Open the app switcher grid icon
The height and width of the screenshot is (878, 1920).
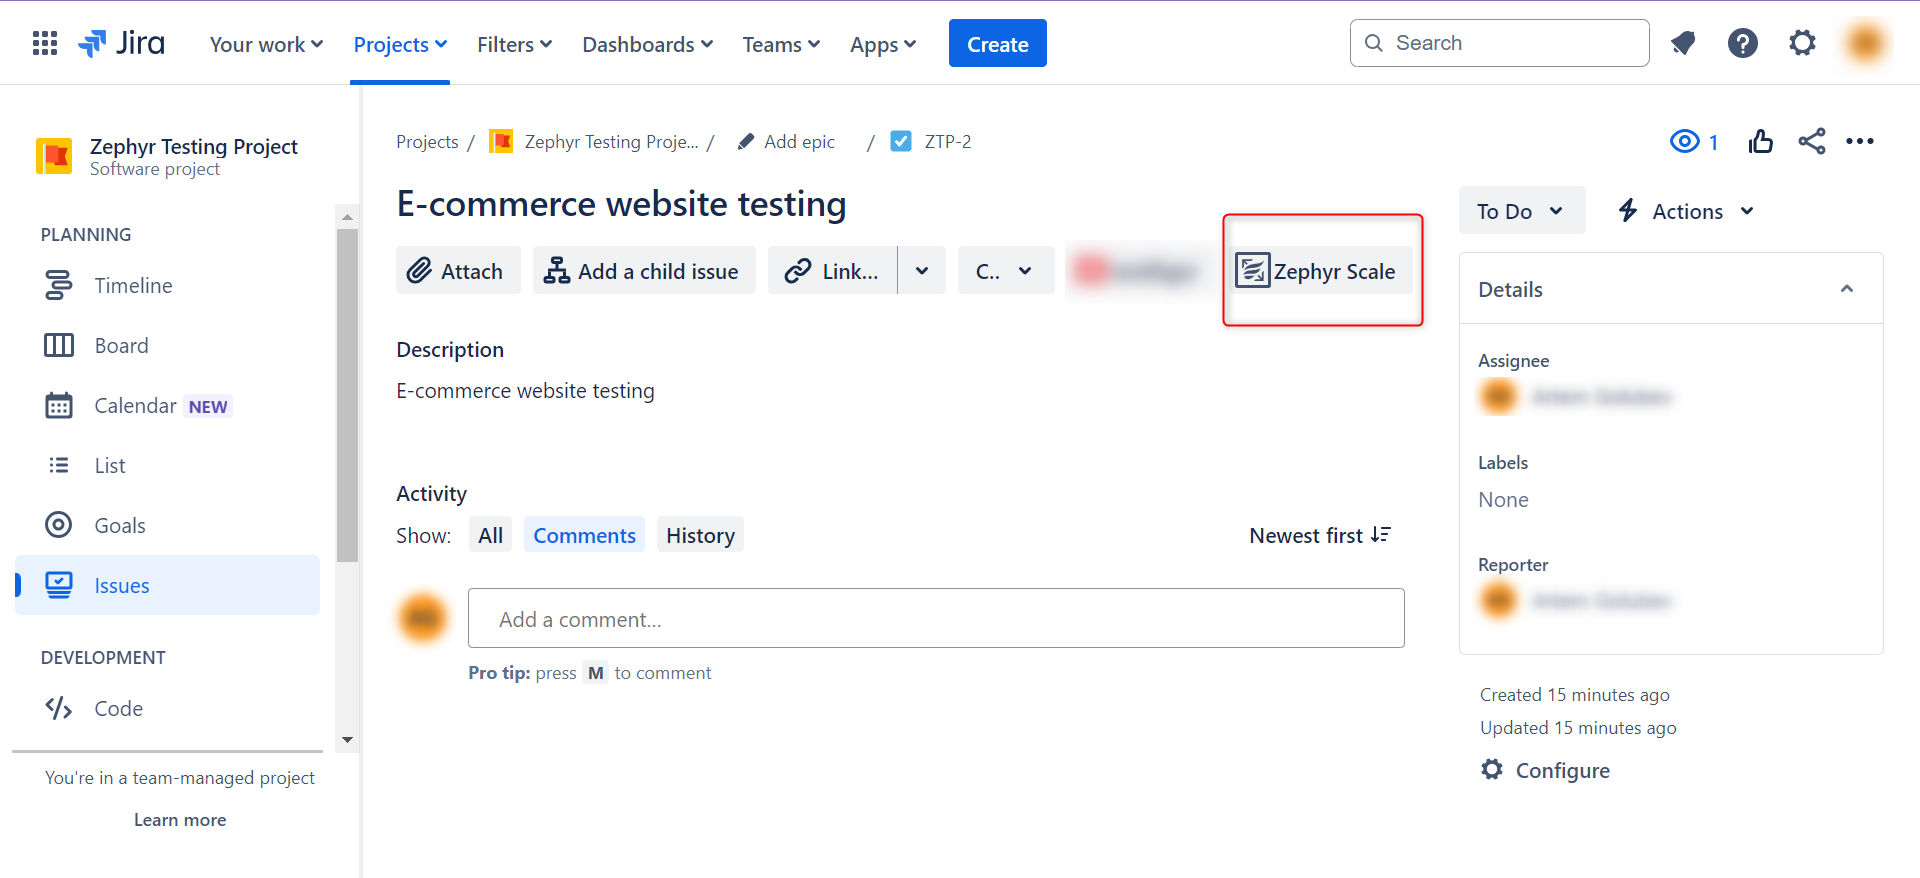coord(45,43)
